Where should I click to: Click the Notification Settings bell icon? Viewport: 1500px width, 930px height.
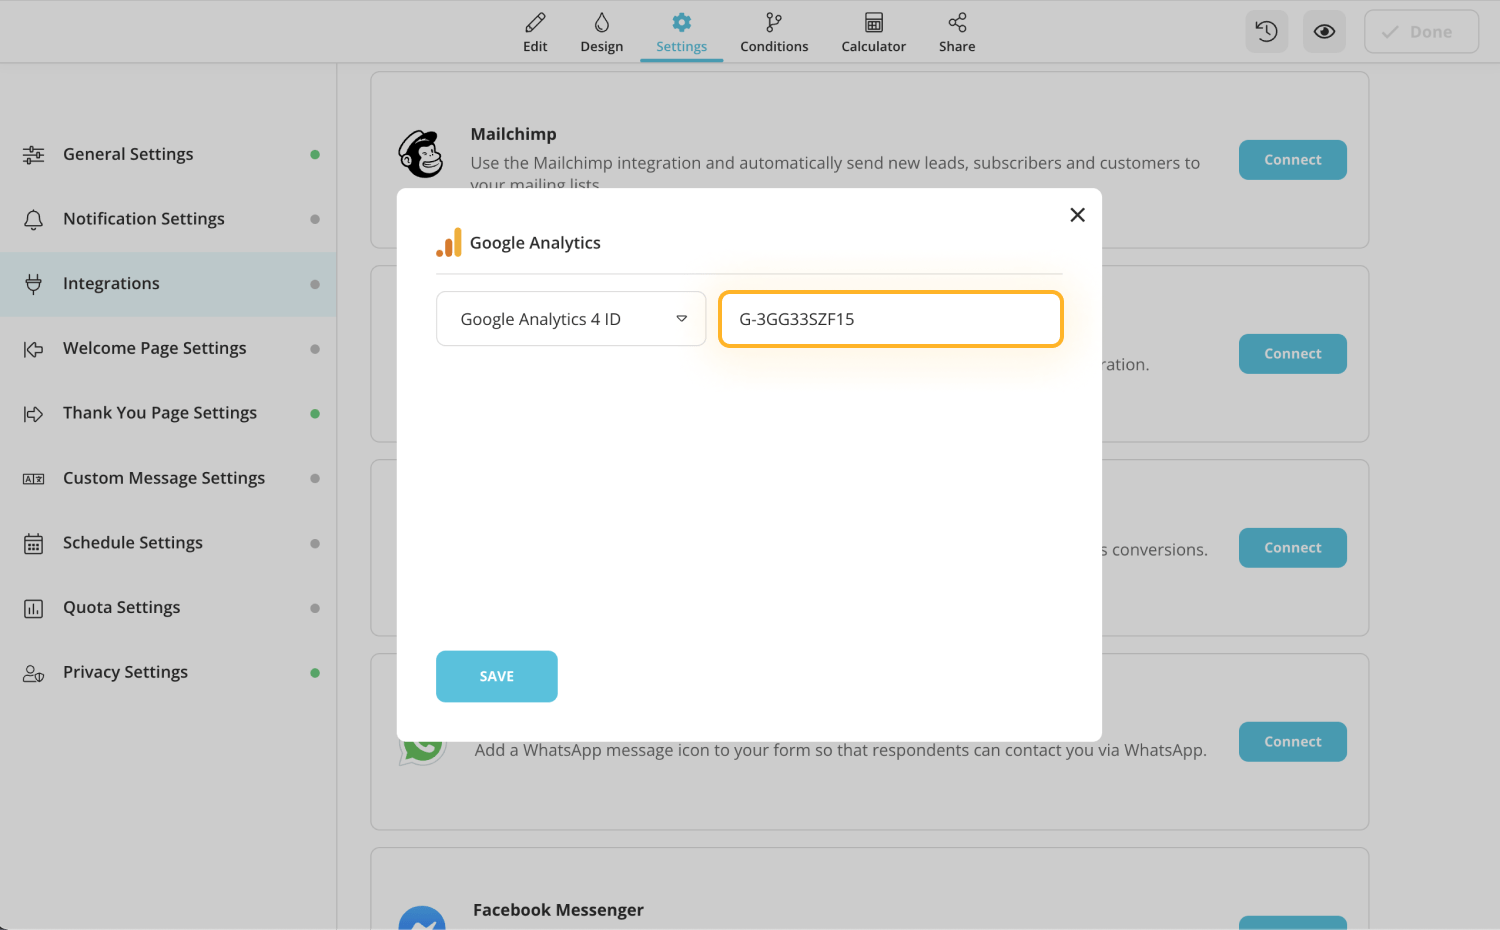pos(33,219)
